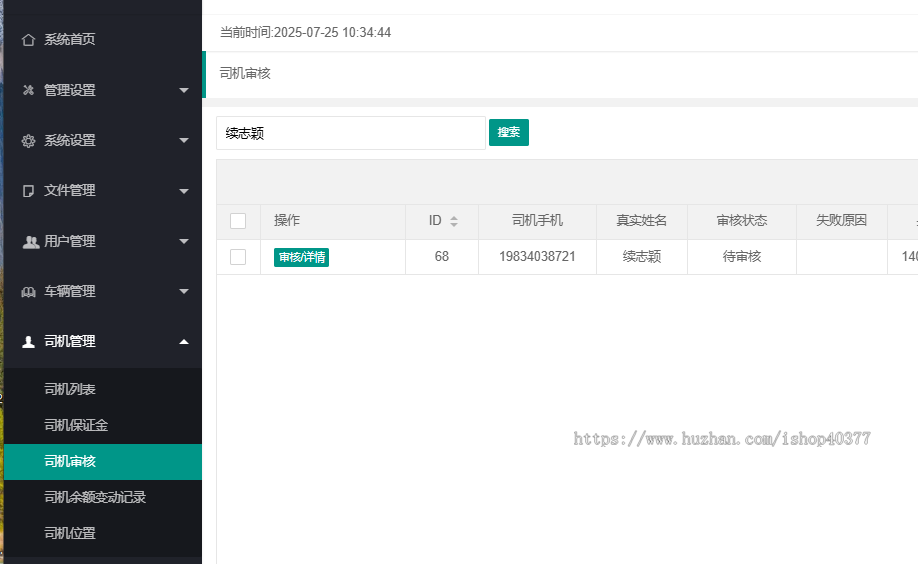This screenshot has width=918, height=564.
Task: Collapse the 司机管理 menu arrow
Action: (184, 342)
